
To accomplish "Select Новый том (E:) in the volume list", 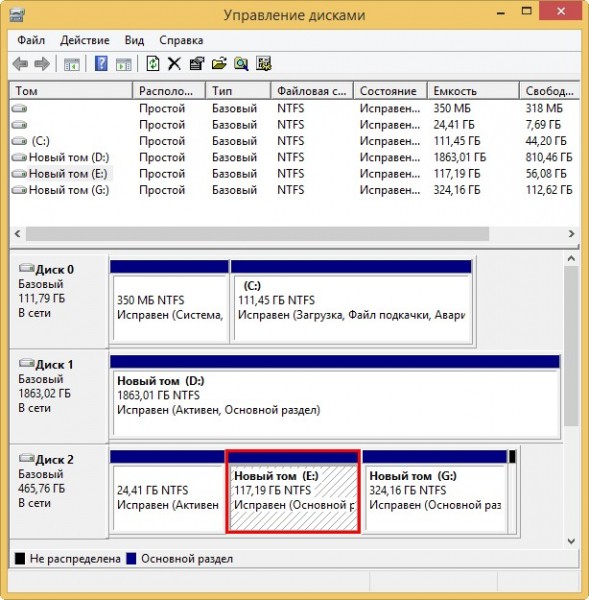I will click(x=68, y=174).
